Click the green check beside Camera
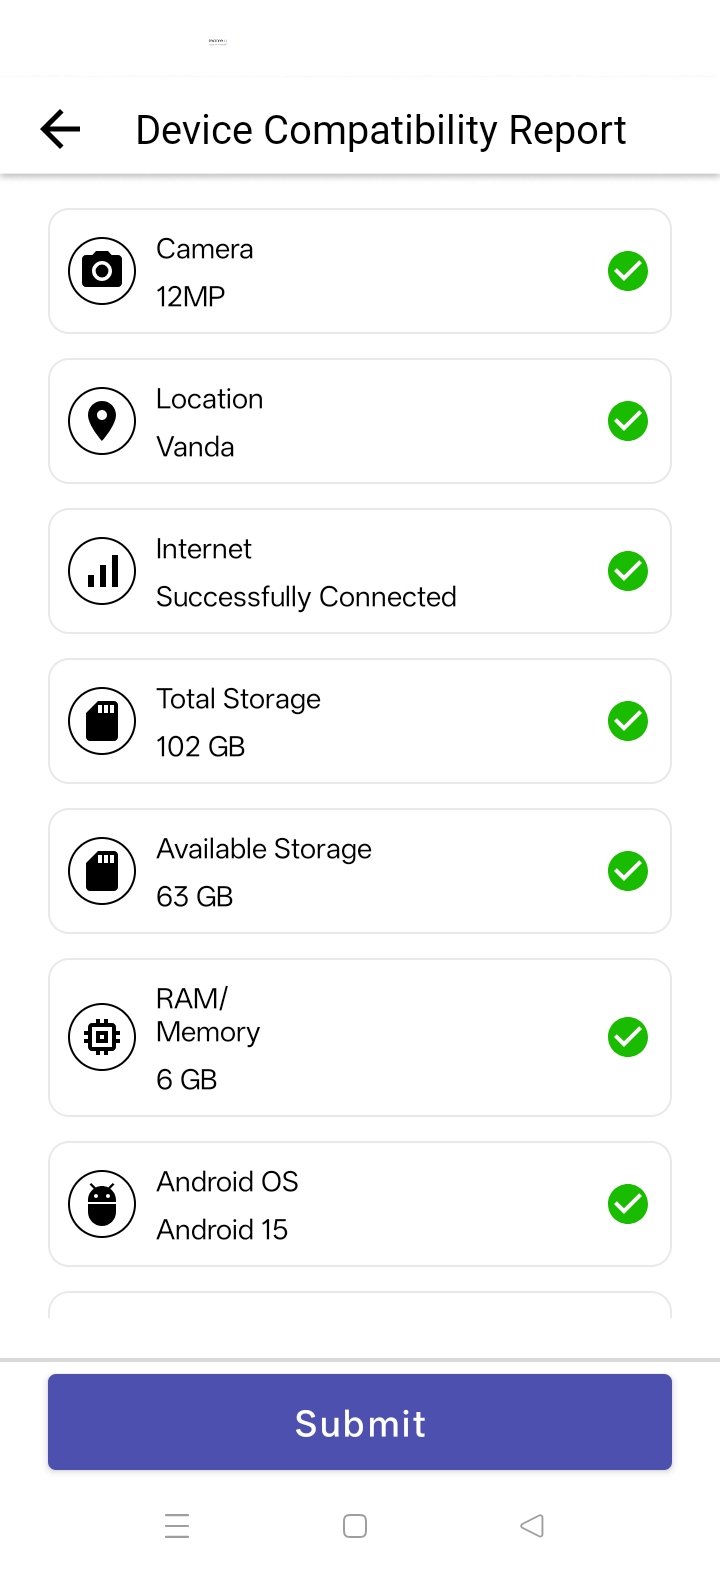 (x=628, y=271)
